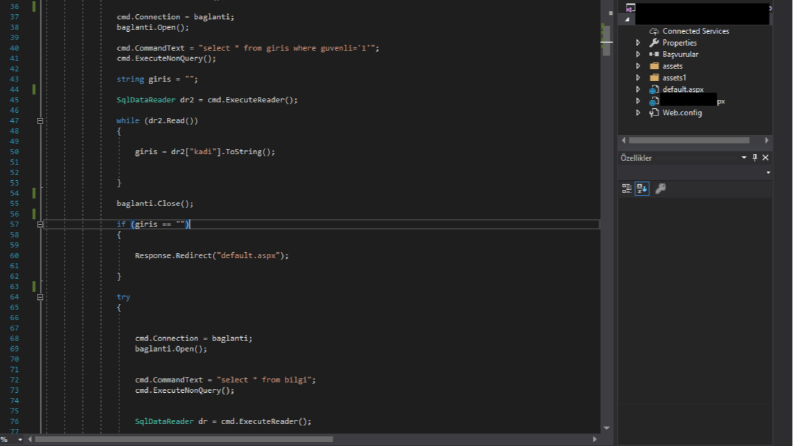This screenshot has height=446, width=793.
Task: Click the assets1 folder icon
Action: click(654, 78)
